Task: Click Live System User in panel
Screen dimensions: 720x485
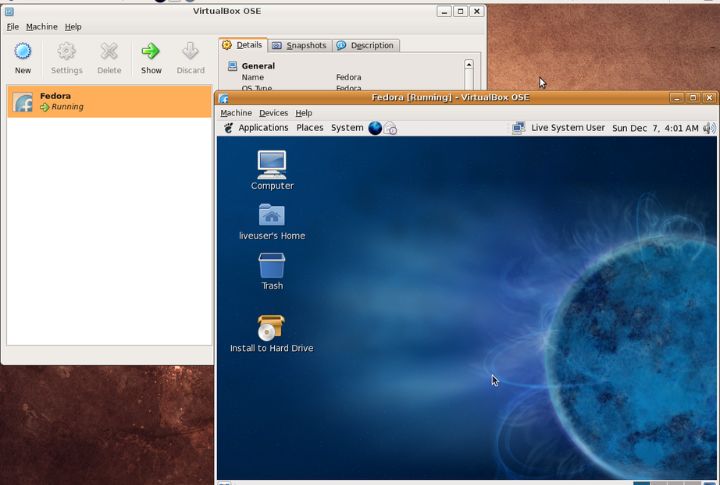Action: click(x=568, y=128)
